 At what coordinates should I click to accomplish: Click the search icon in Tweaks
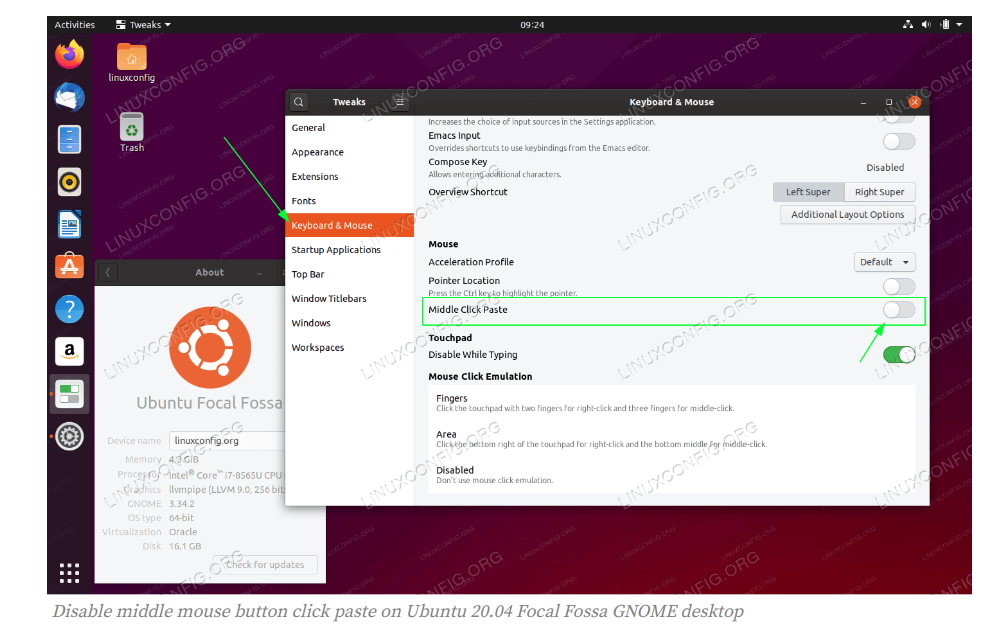click(299, 102)
